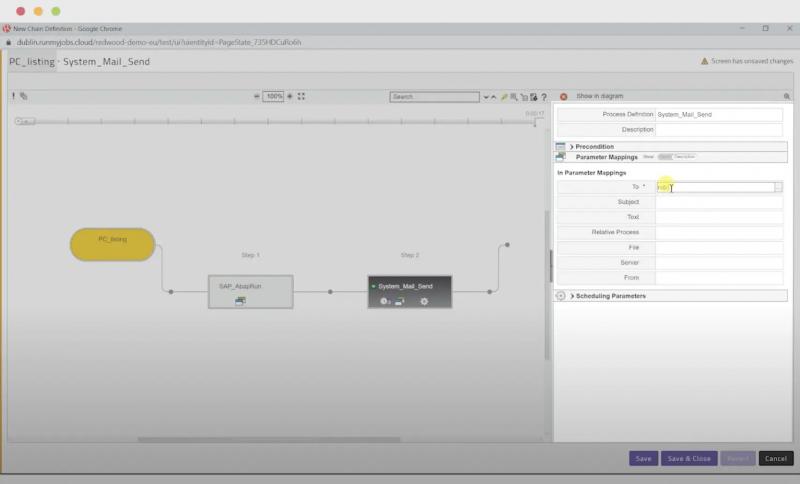
Task: Open the help question mark icon
Action: pos(544,97)
